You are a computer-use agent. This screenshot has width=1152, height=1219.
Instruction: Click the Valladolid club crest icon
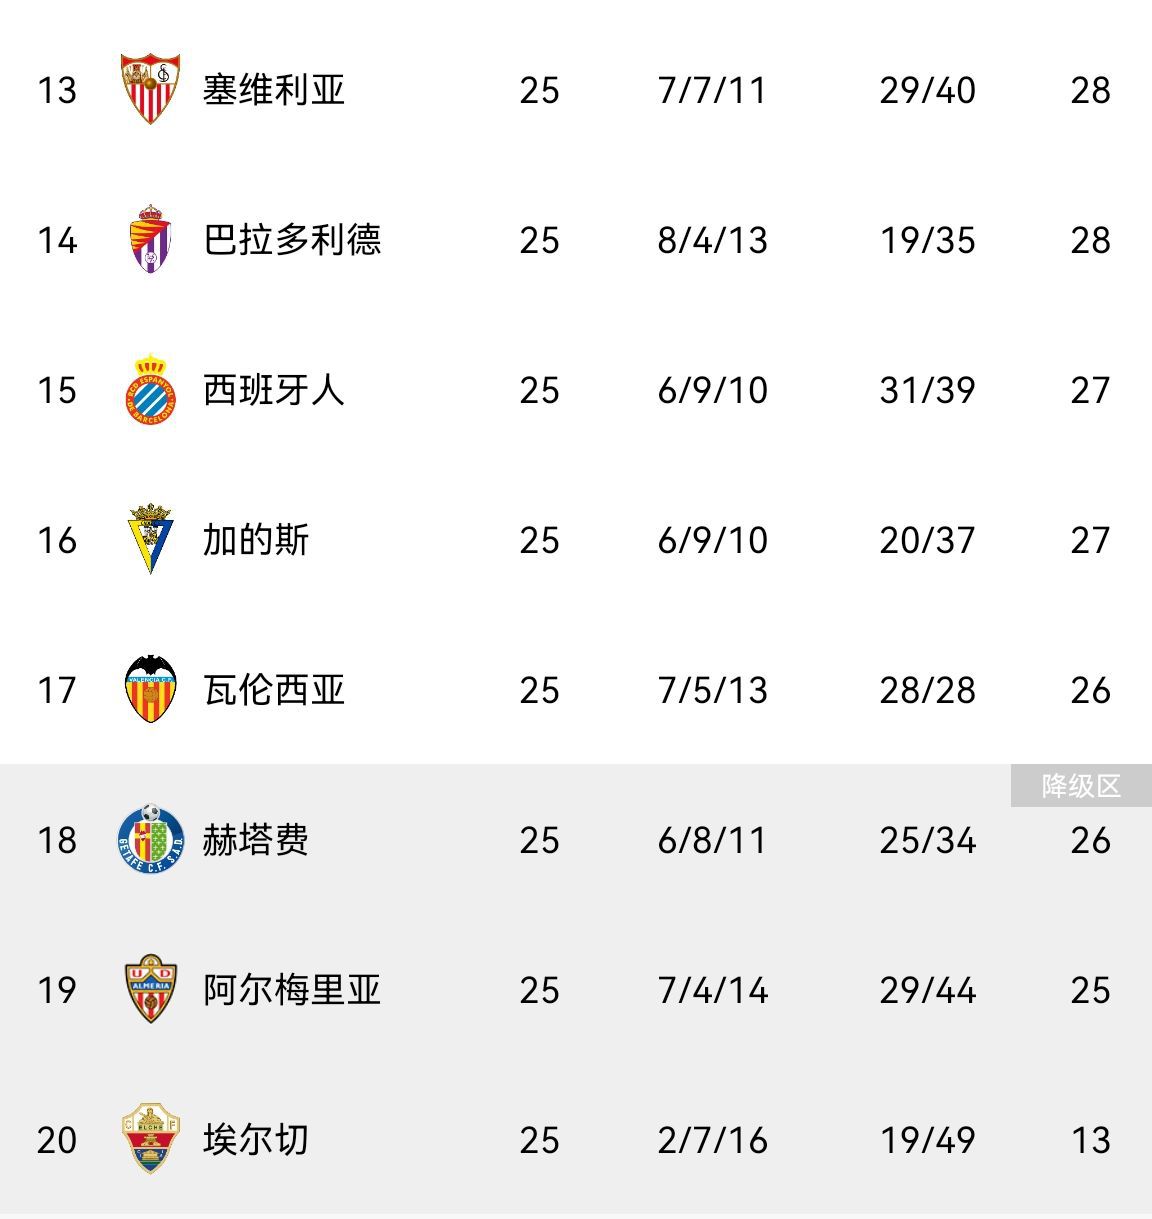(150, 240)
